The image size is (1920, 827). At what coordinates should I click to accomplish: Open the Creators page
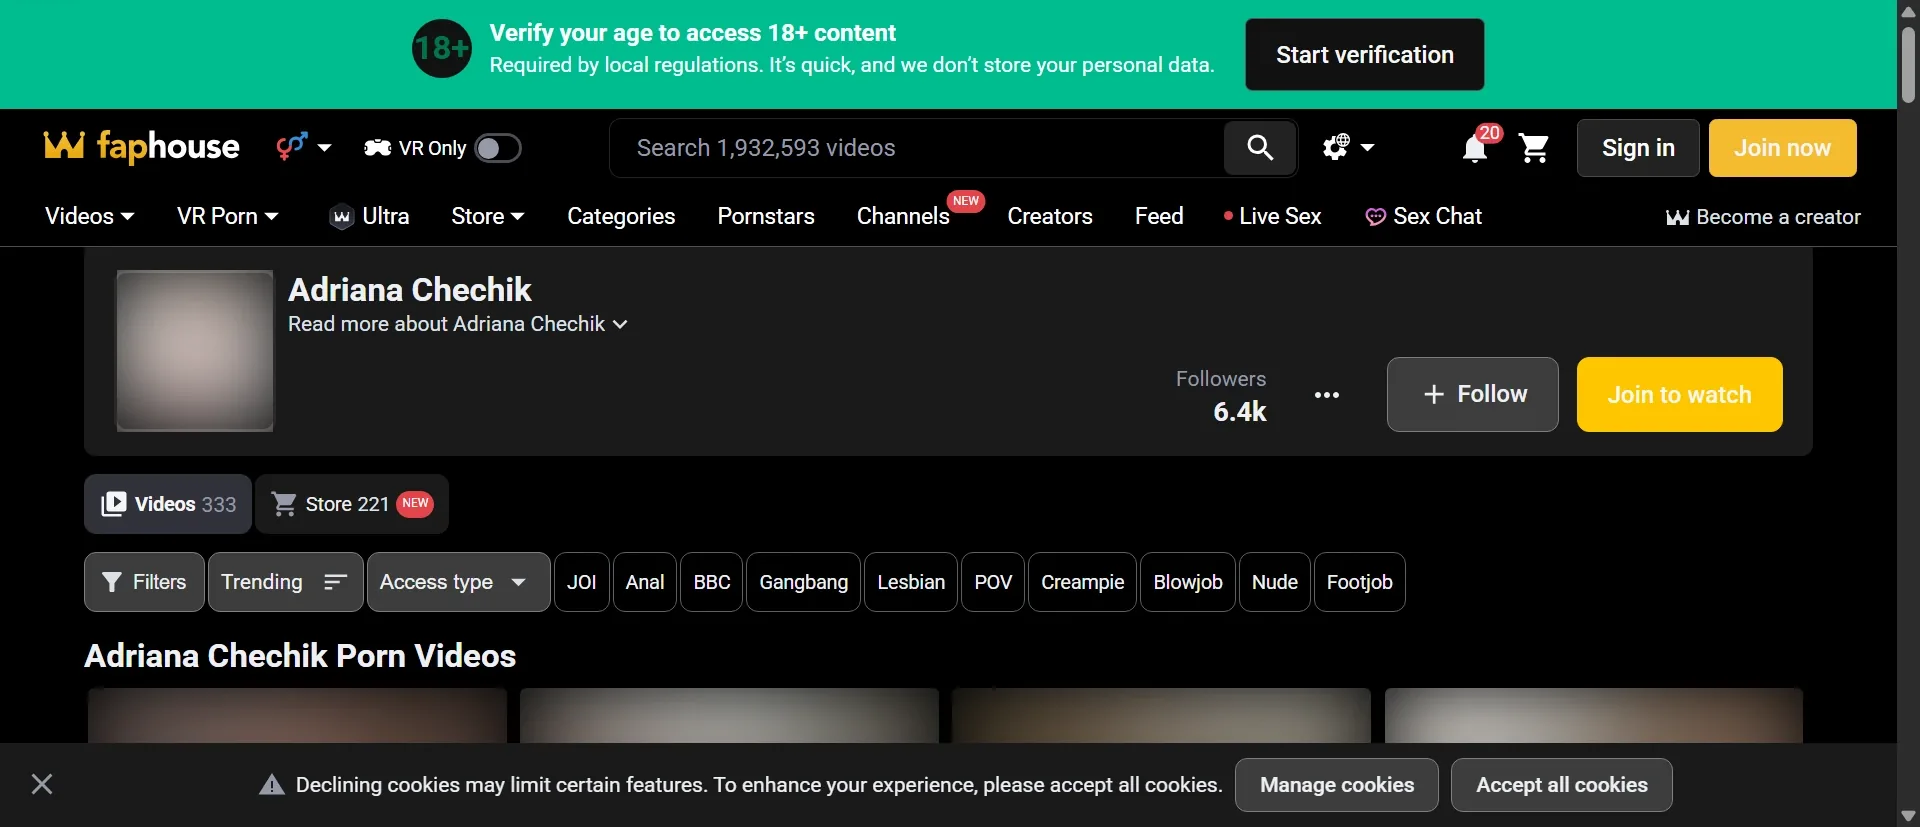click(x=1050, y=216)
